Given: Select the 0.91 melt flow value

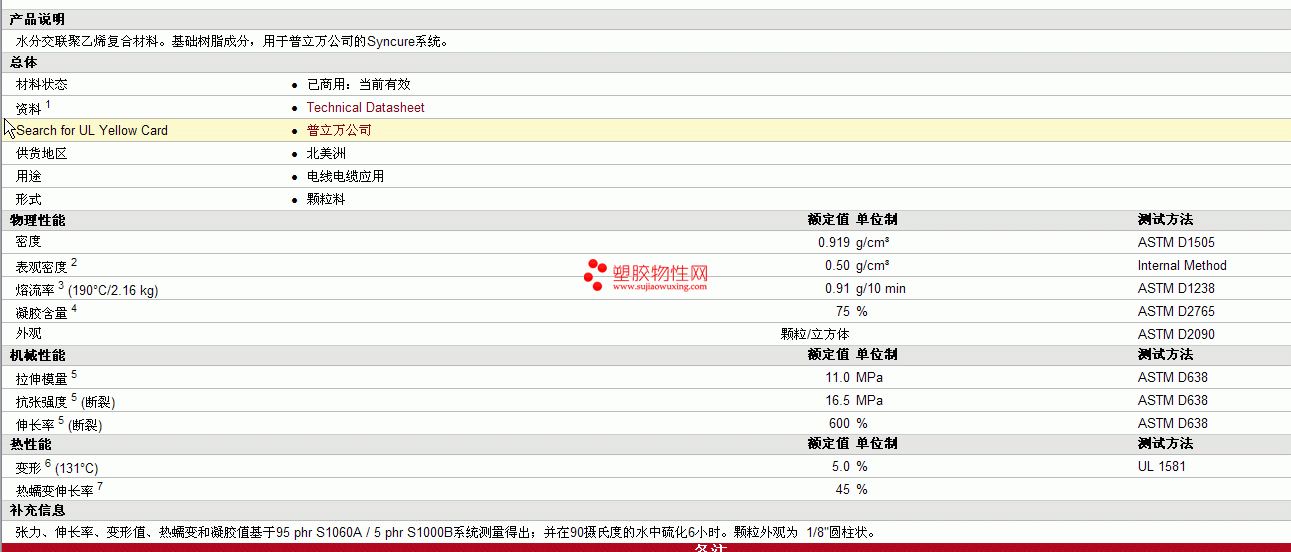Looking at the screenshot, I should click(837, 288).
